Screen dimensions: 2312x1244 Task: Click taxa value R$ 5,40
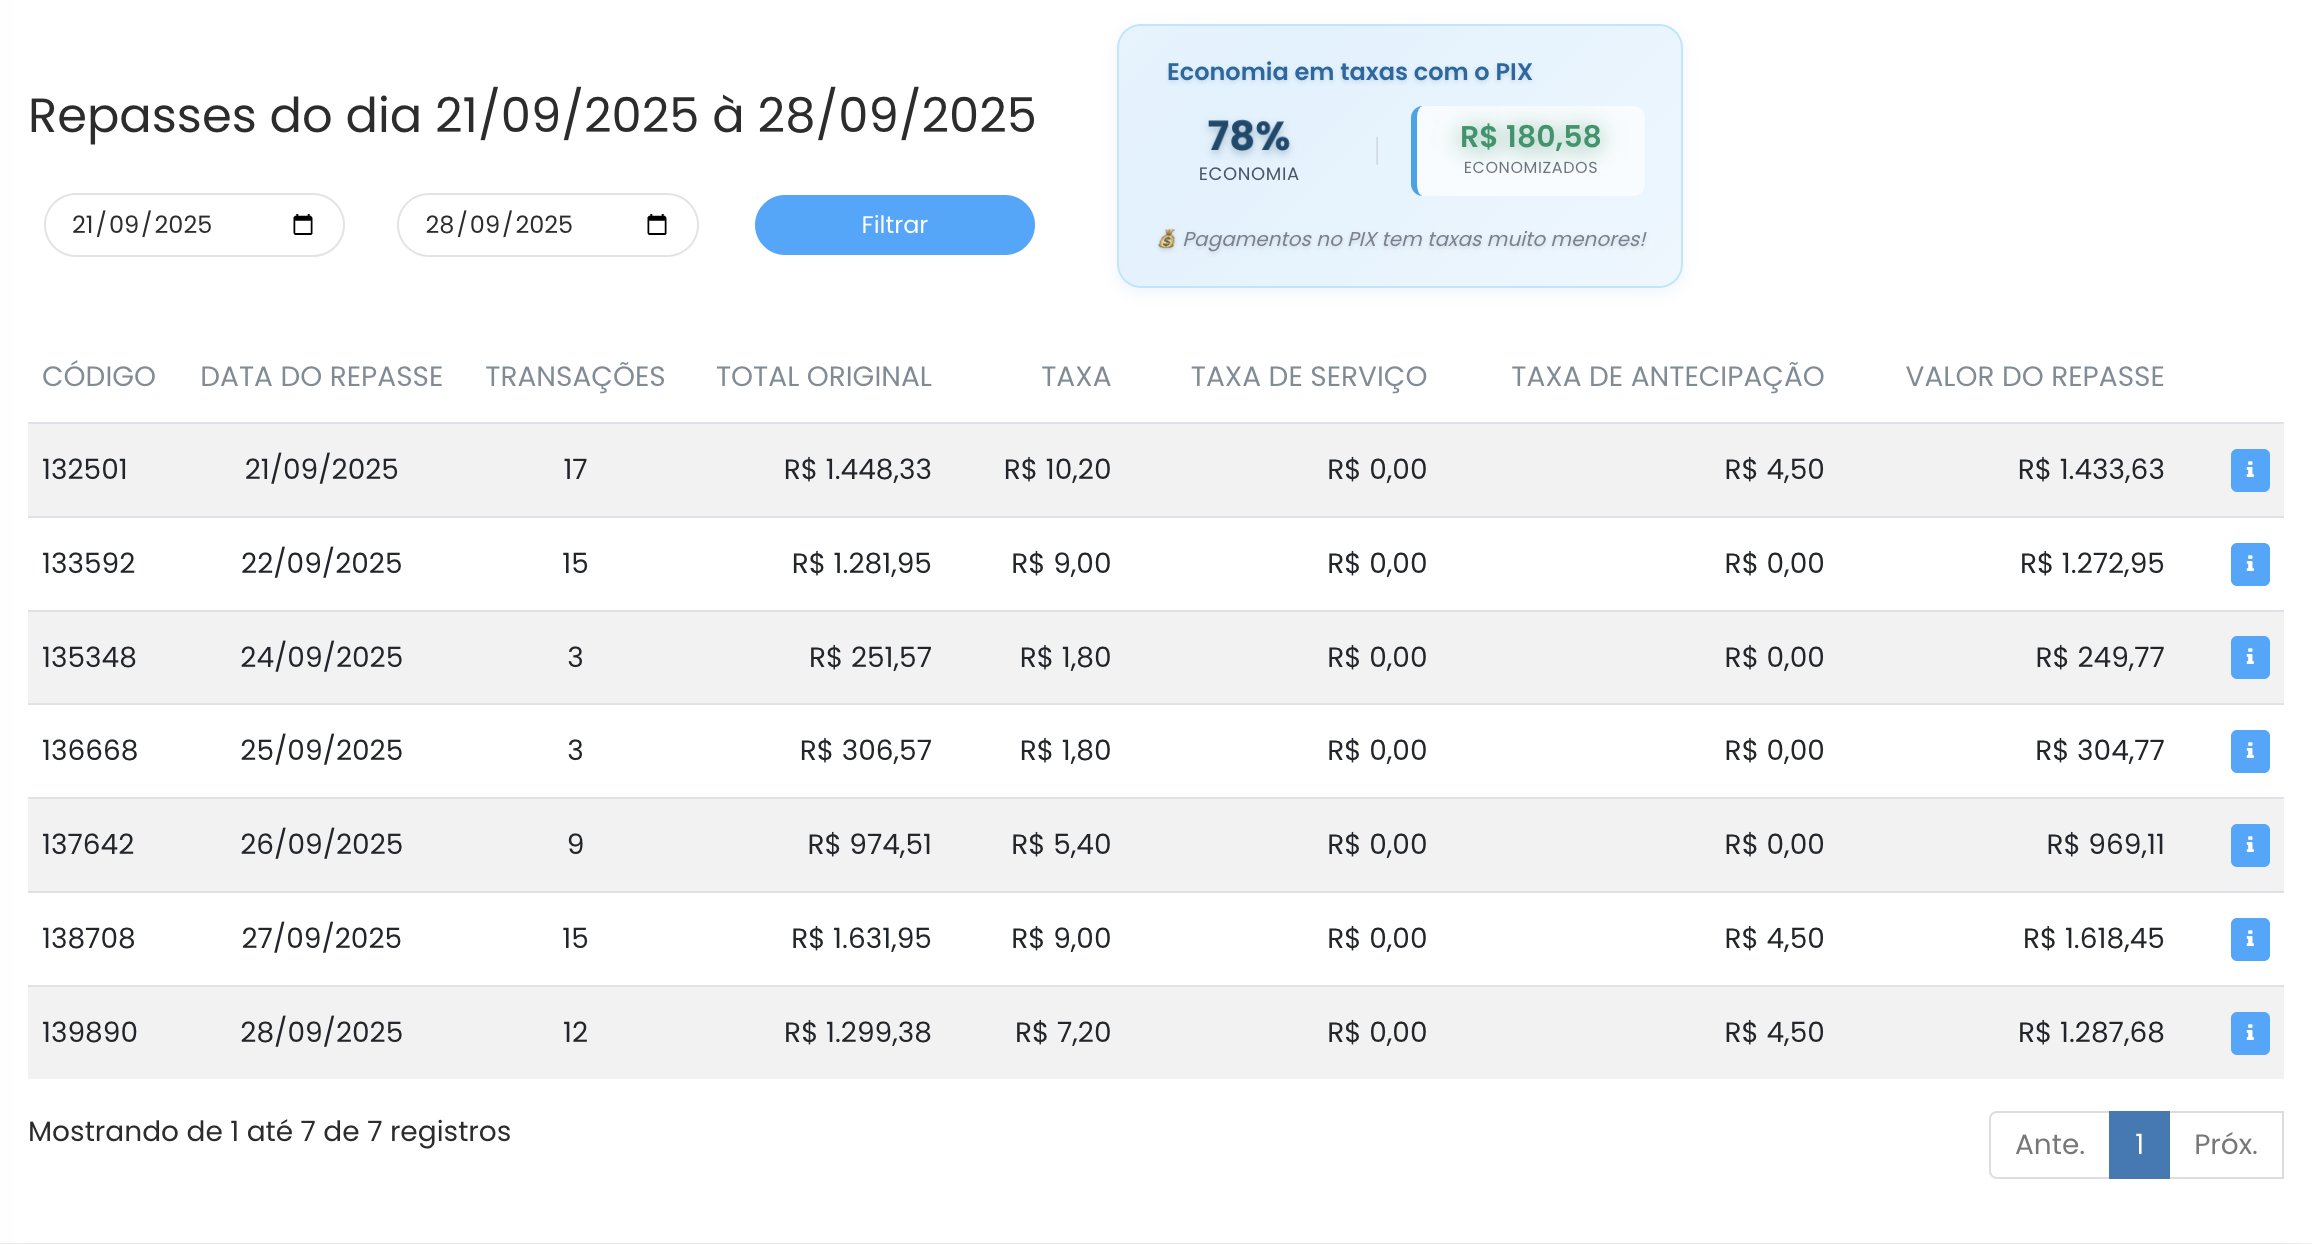pos(1061,844)
